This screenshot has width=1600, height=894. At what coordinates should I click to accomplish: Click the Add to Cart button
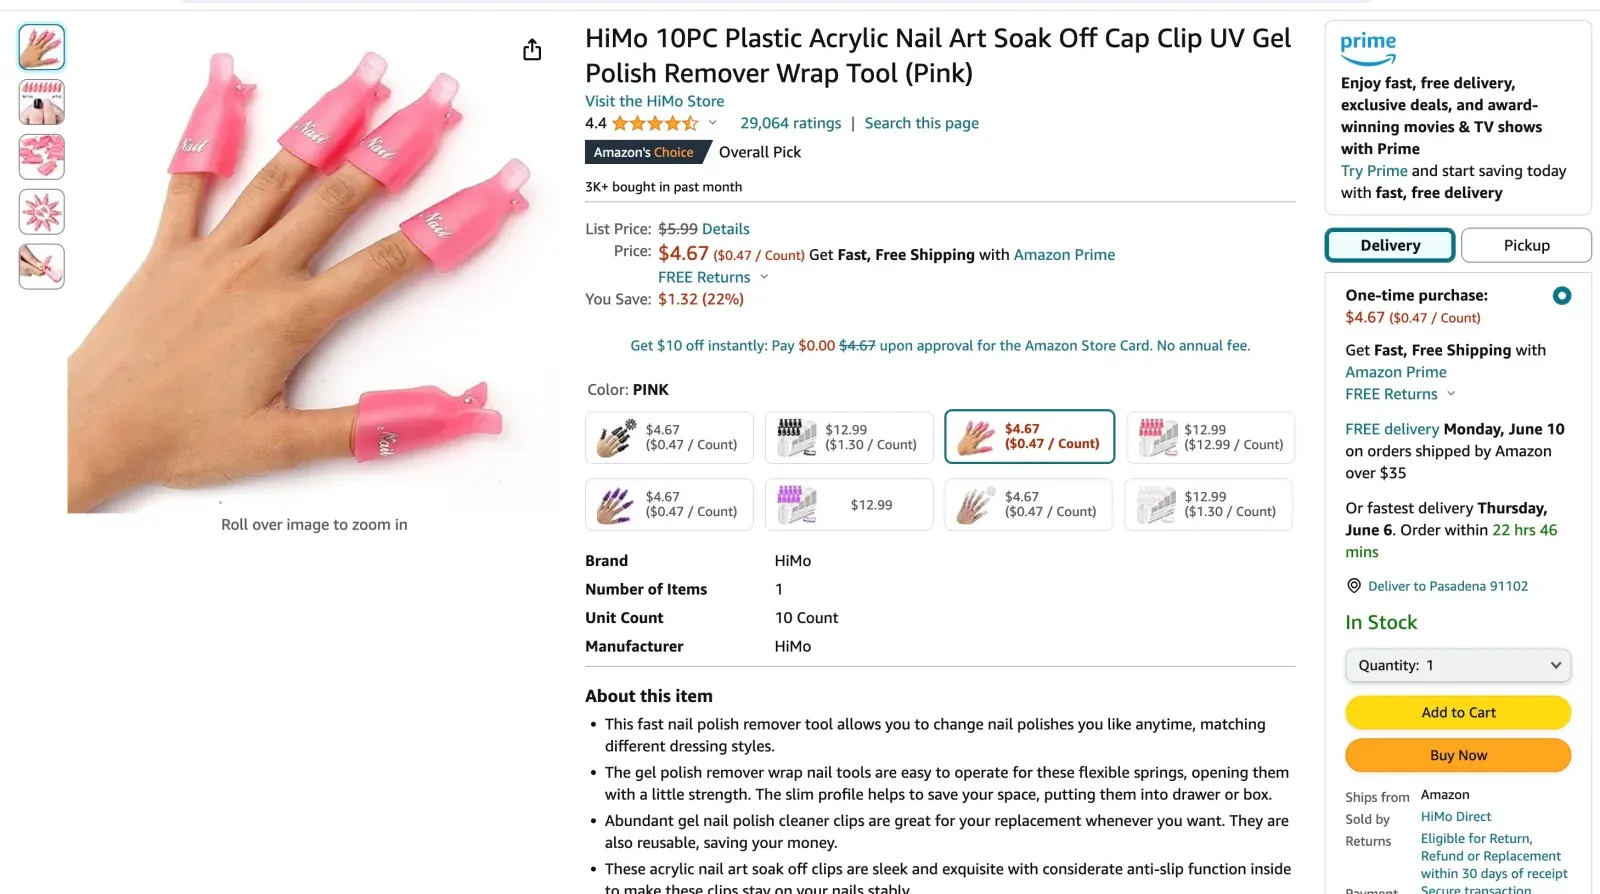pyautogui.click(x=1458, y=712)
